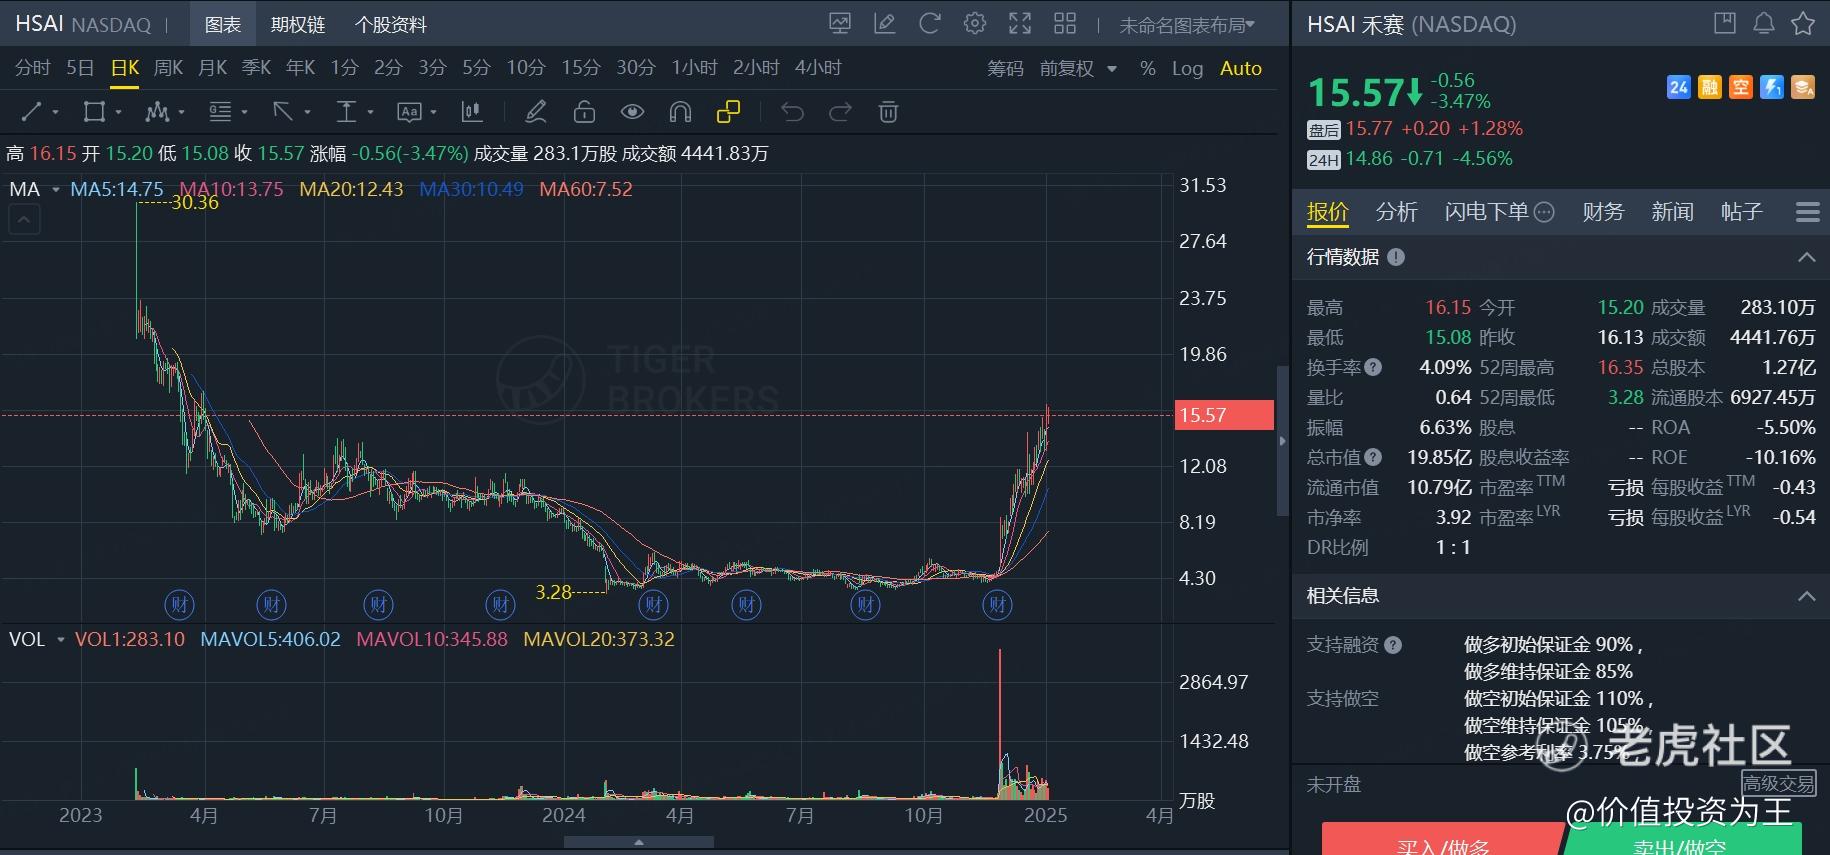
Task: Select the trend line drawing tool
Action: [32, 112]
